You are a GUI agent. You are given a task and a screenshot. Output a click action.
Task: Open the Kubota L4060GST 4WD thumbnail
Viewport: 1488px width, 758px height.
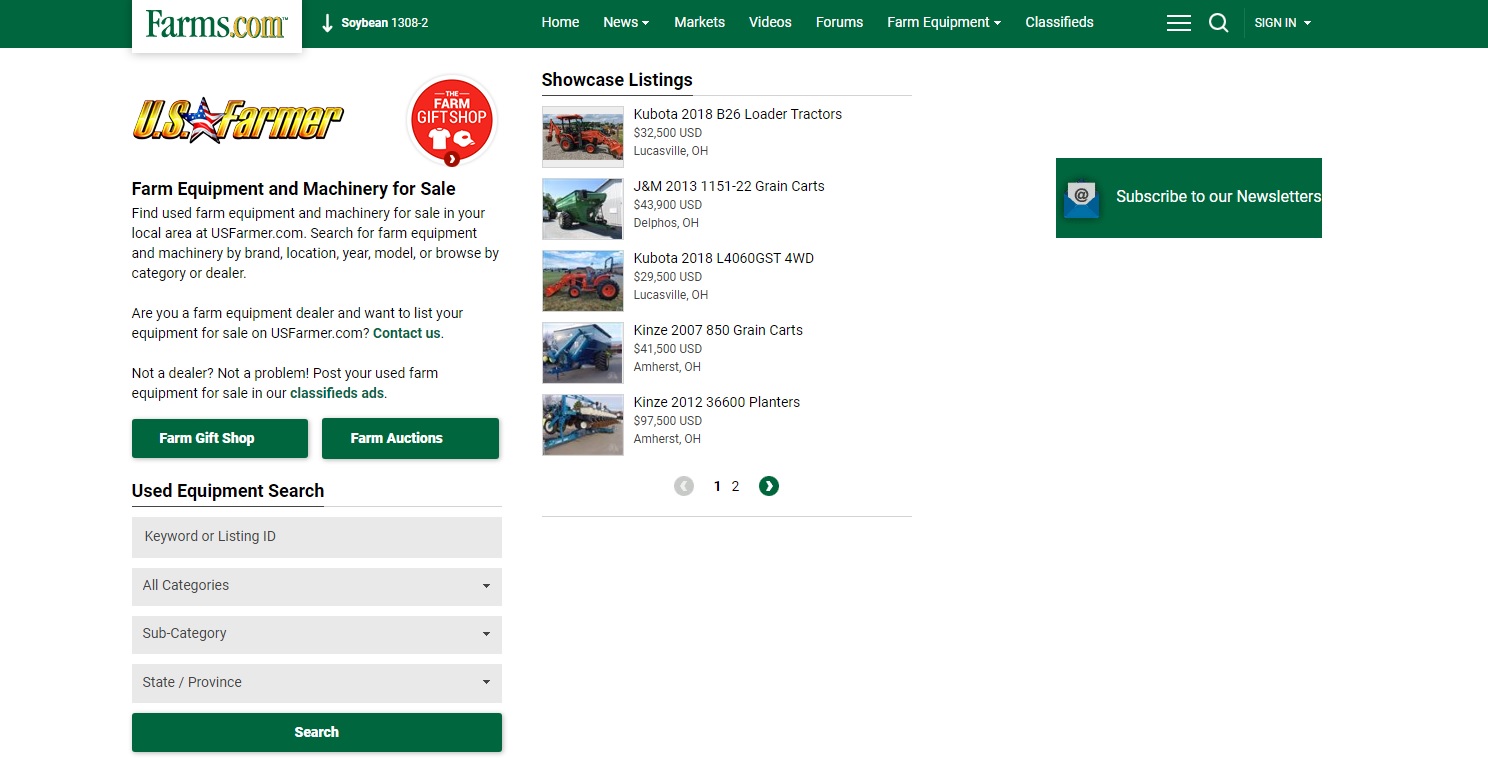(x=583, y=281)
